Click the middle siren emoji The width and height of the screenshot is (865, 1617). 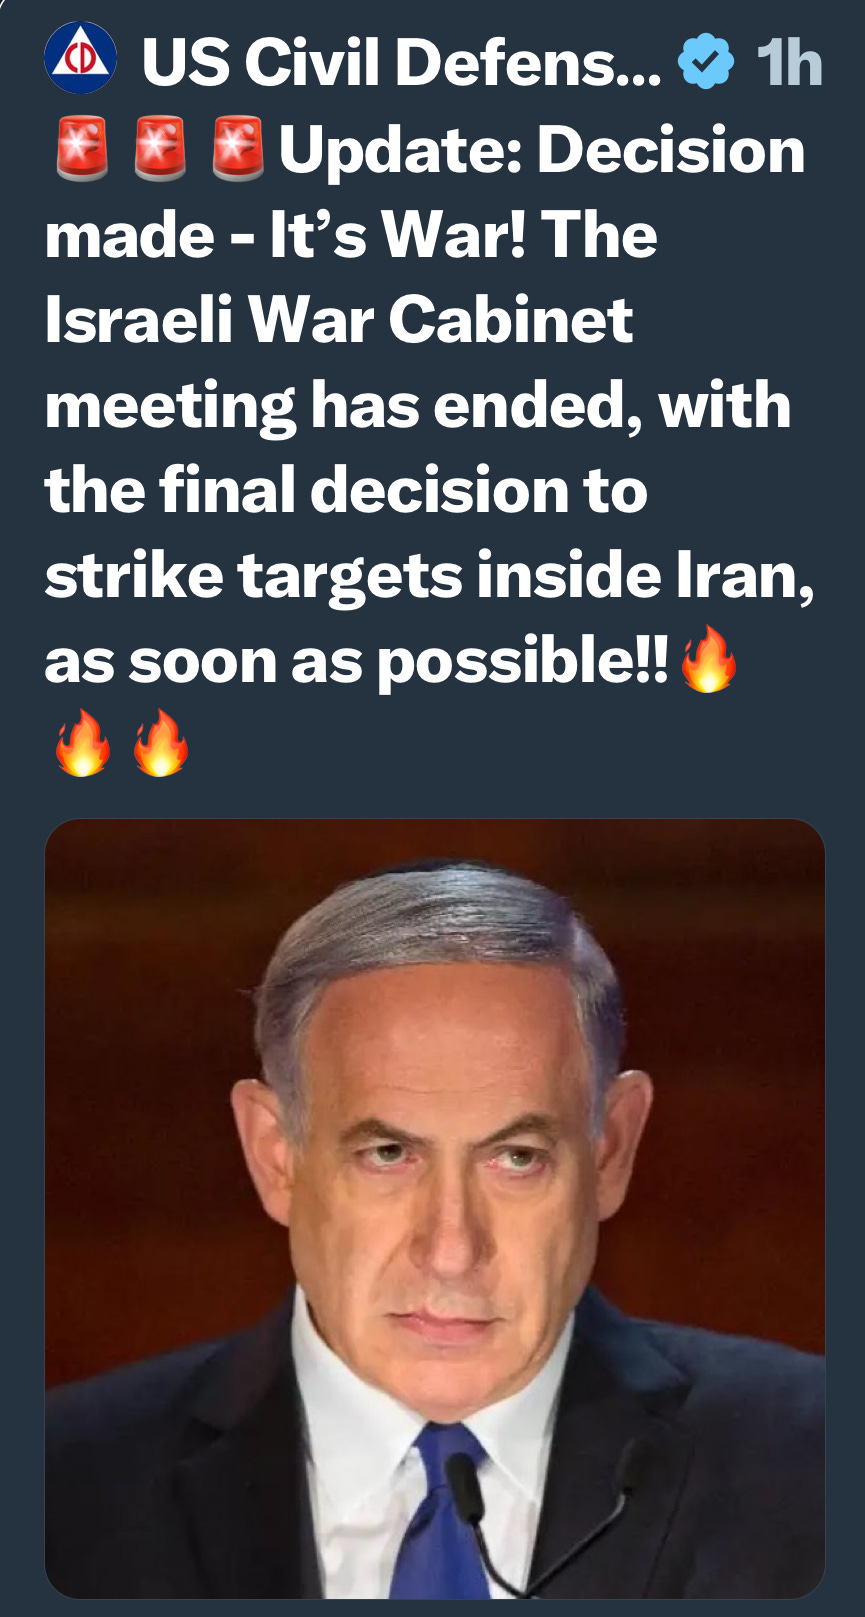point(160,149)
